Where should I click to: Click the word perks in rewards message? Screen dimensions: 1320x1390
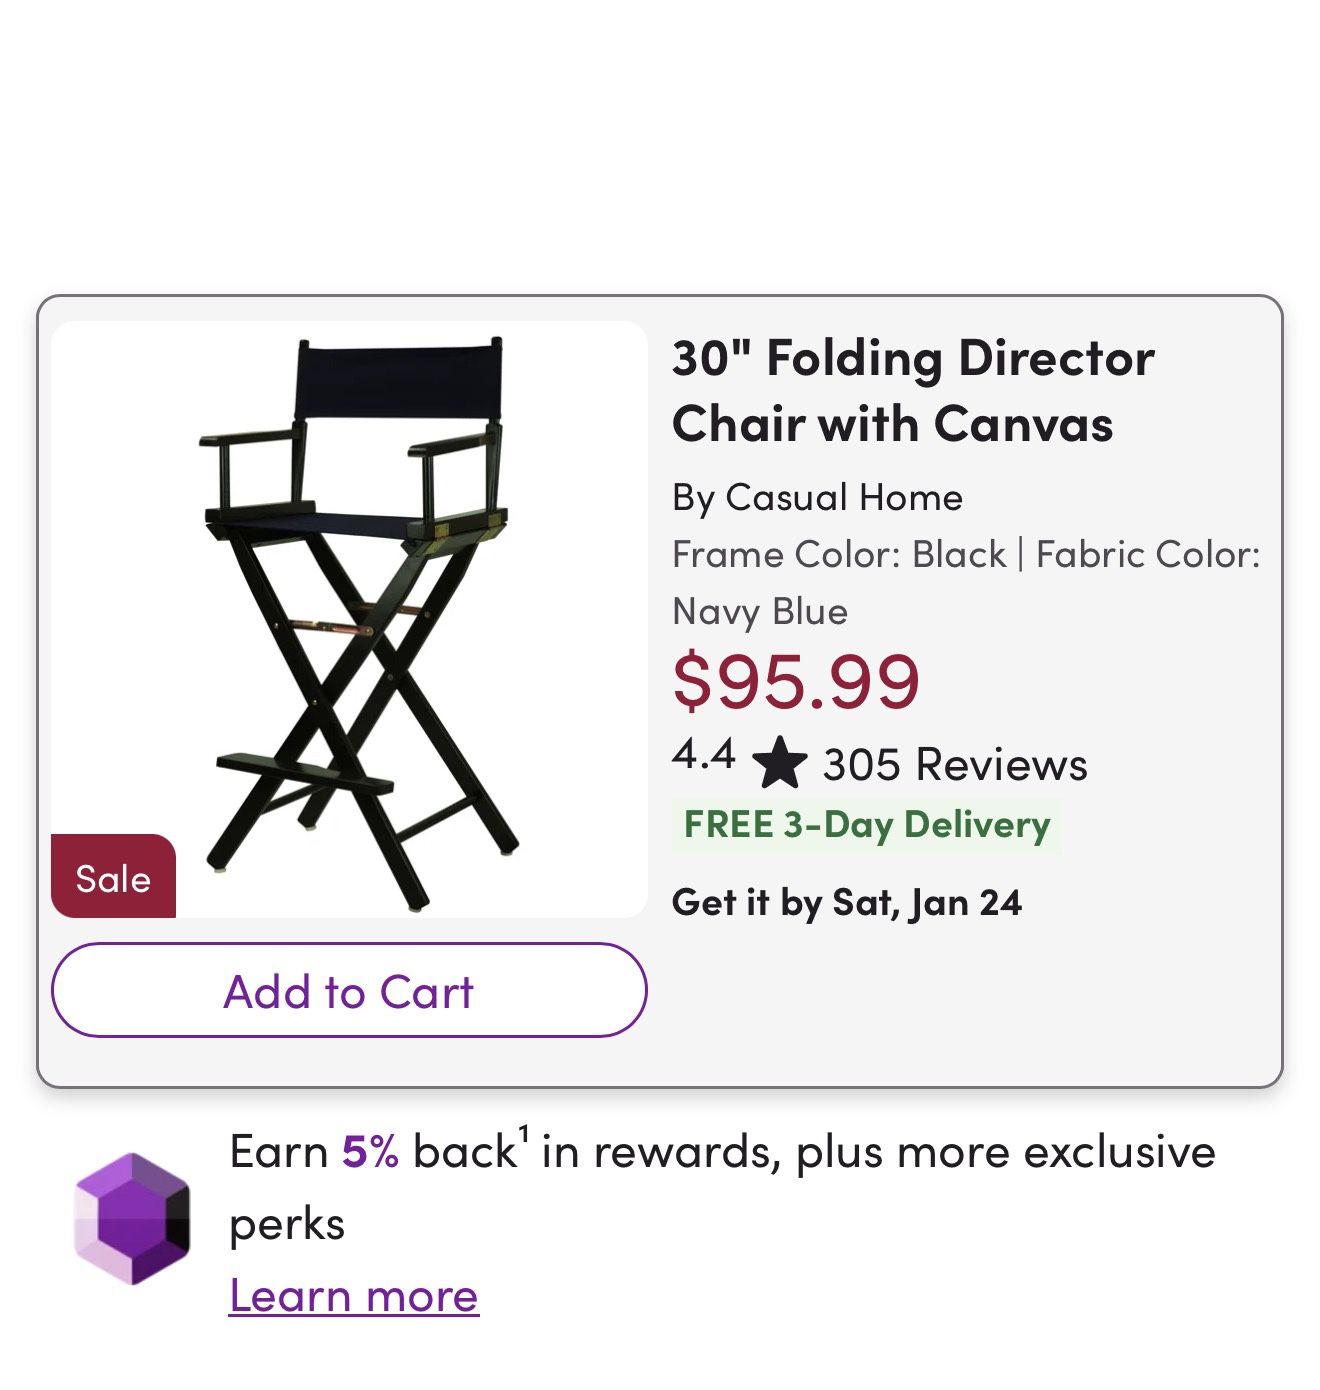tap(287, 1224)
